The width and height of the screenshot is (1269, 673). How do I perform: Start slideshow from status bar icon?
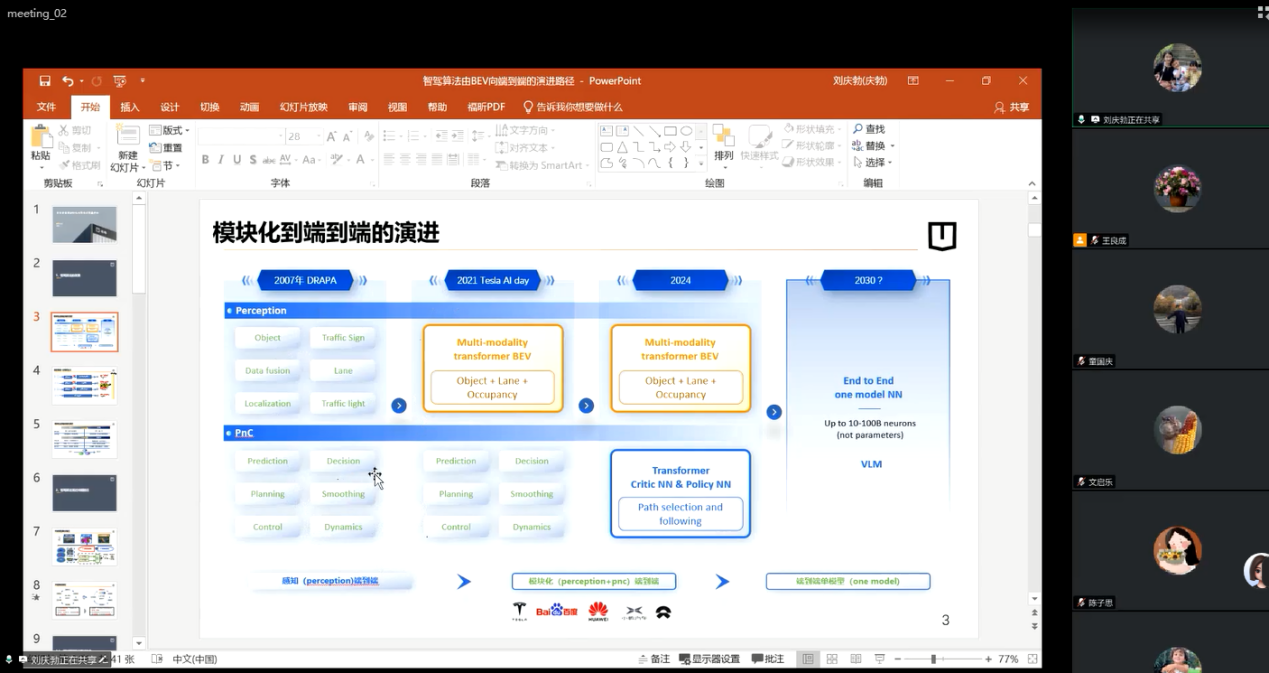879,659
